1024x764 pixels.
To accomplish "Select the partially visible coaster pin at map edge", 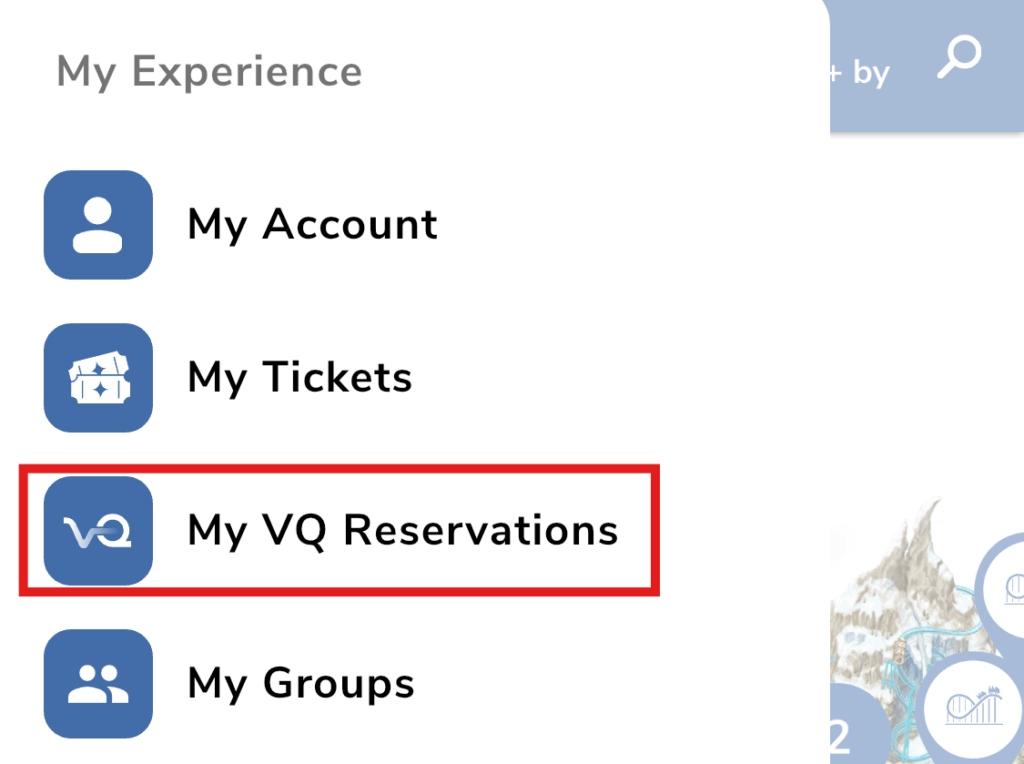I will point(1006,588).
